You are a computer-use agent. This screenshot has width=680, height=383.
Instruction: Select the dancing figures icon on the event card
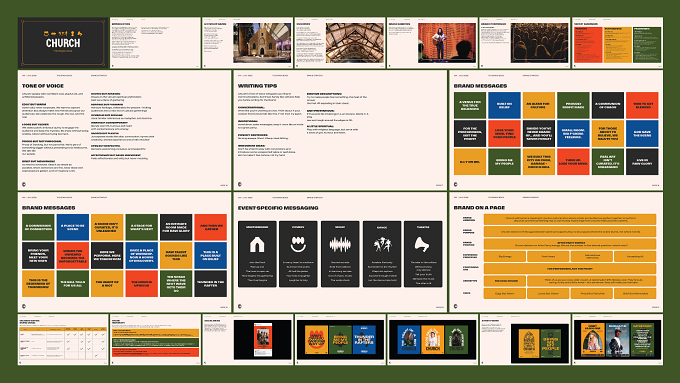pyautogui.click(x=382, y=245)
